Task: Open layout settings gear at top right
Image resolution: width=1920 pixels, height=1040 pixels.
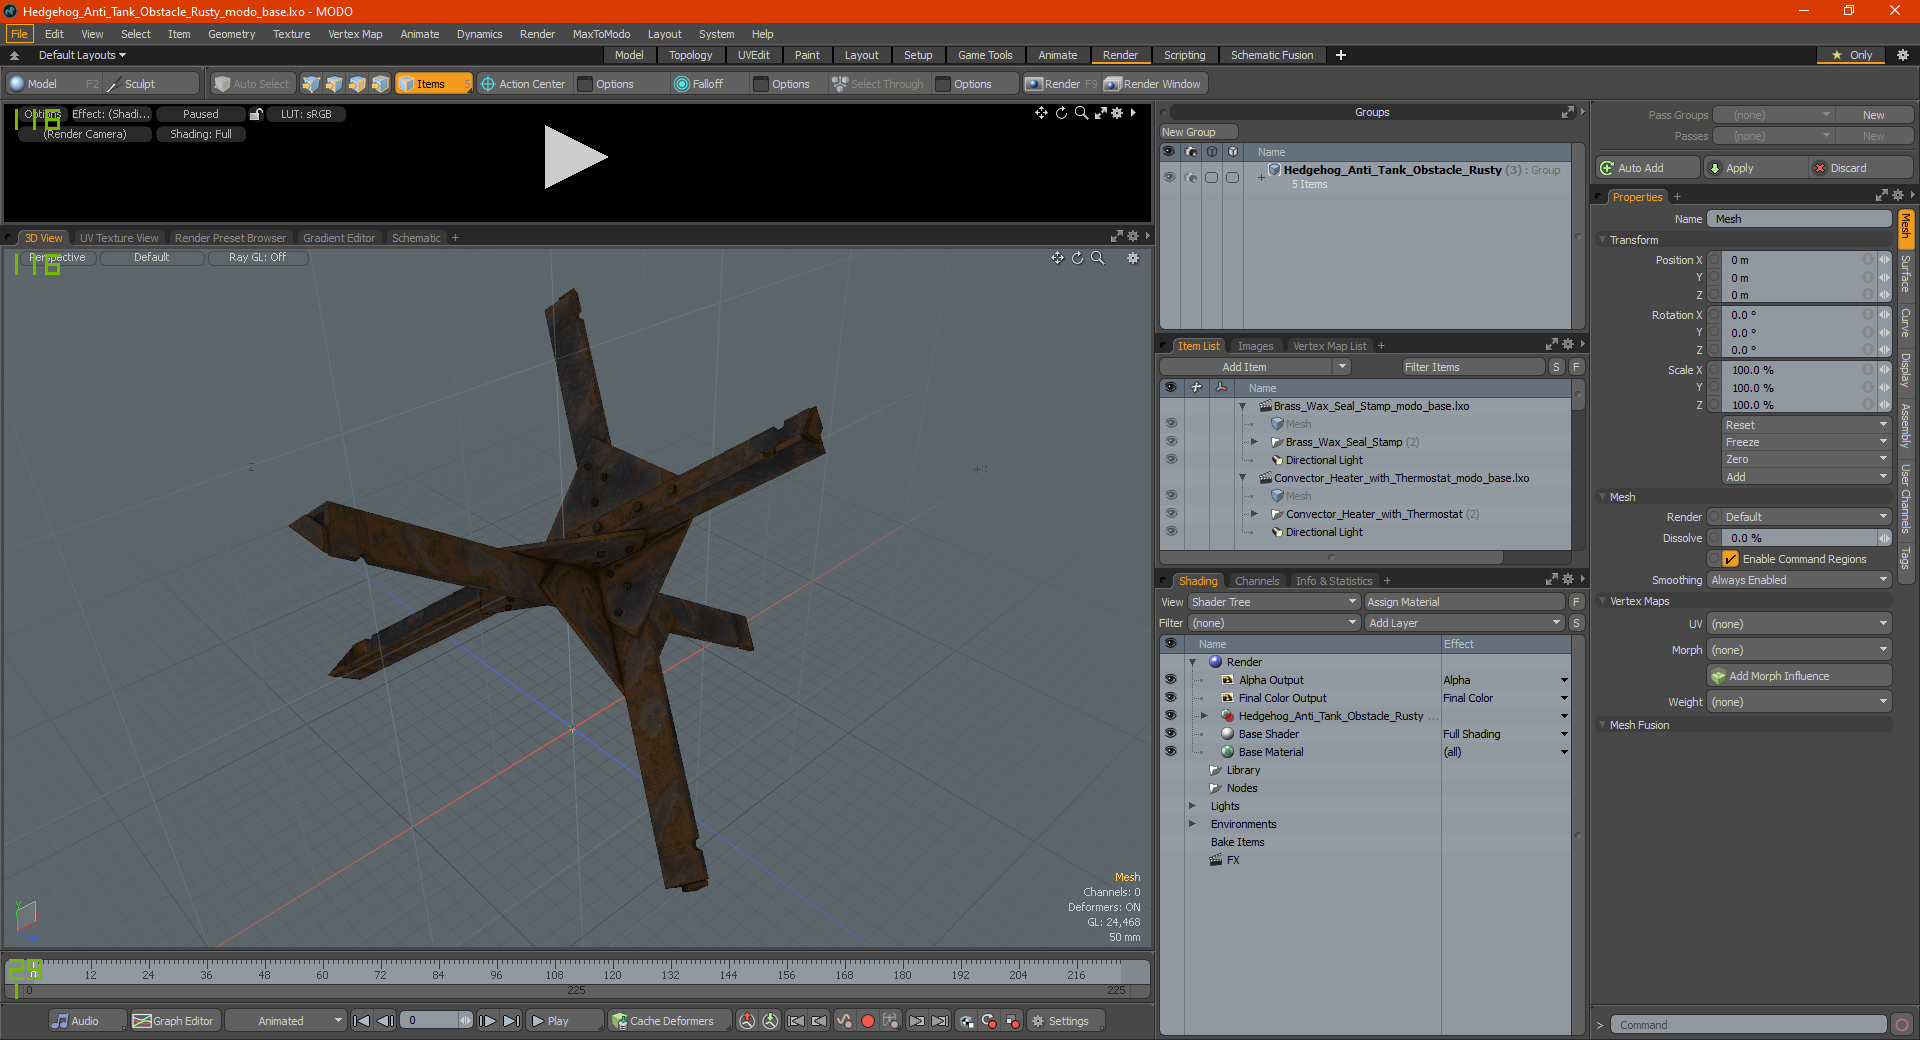Action: (1902, 55)
